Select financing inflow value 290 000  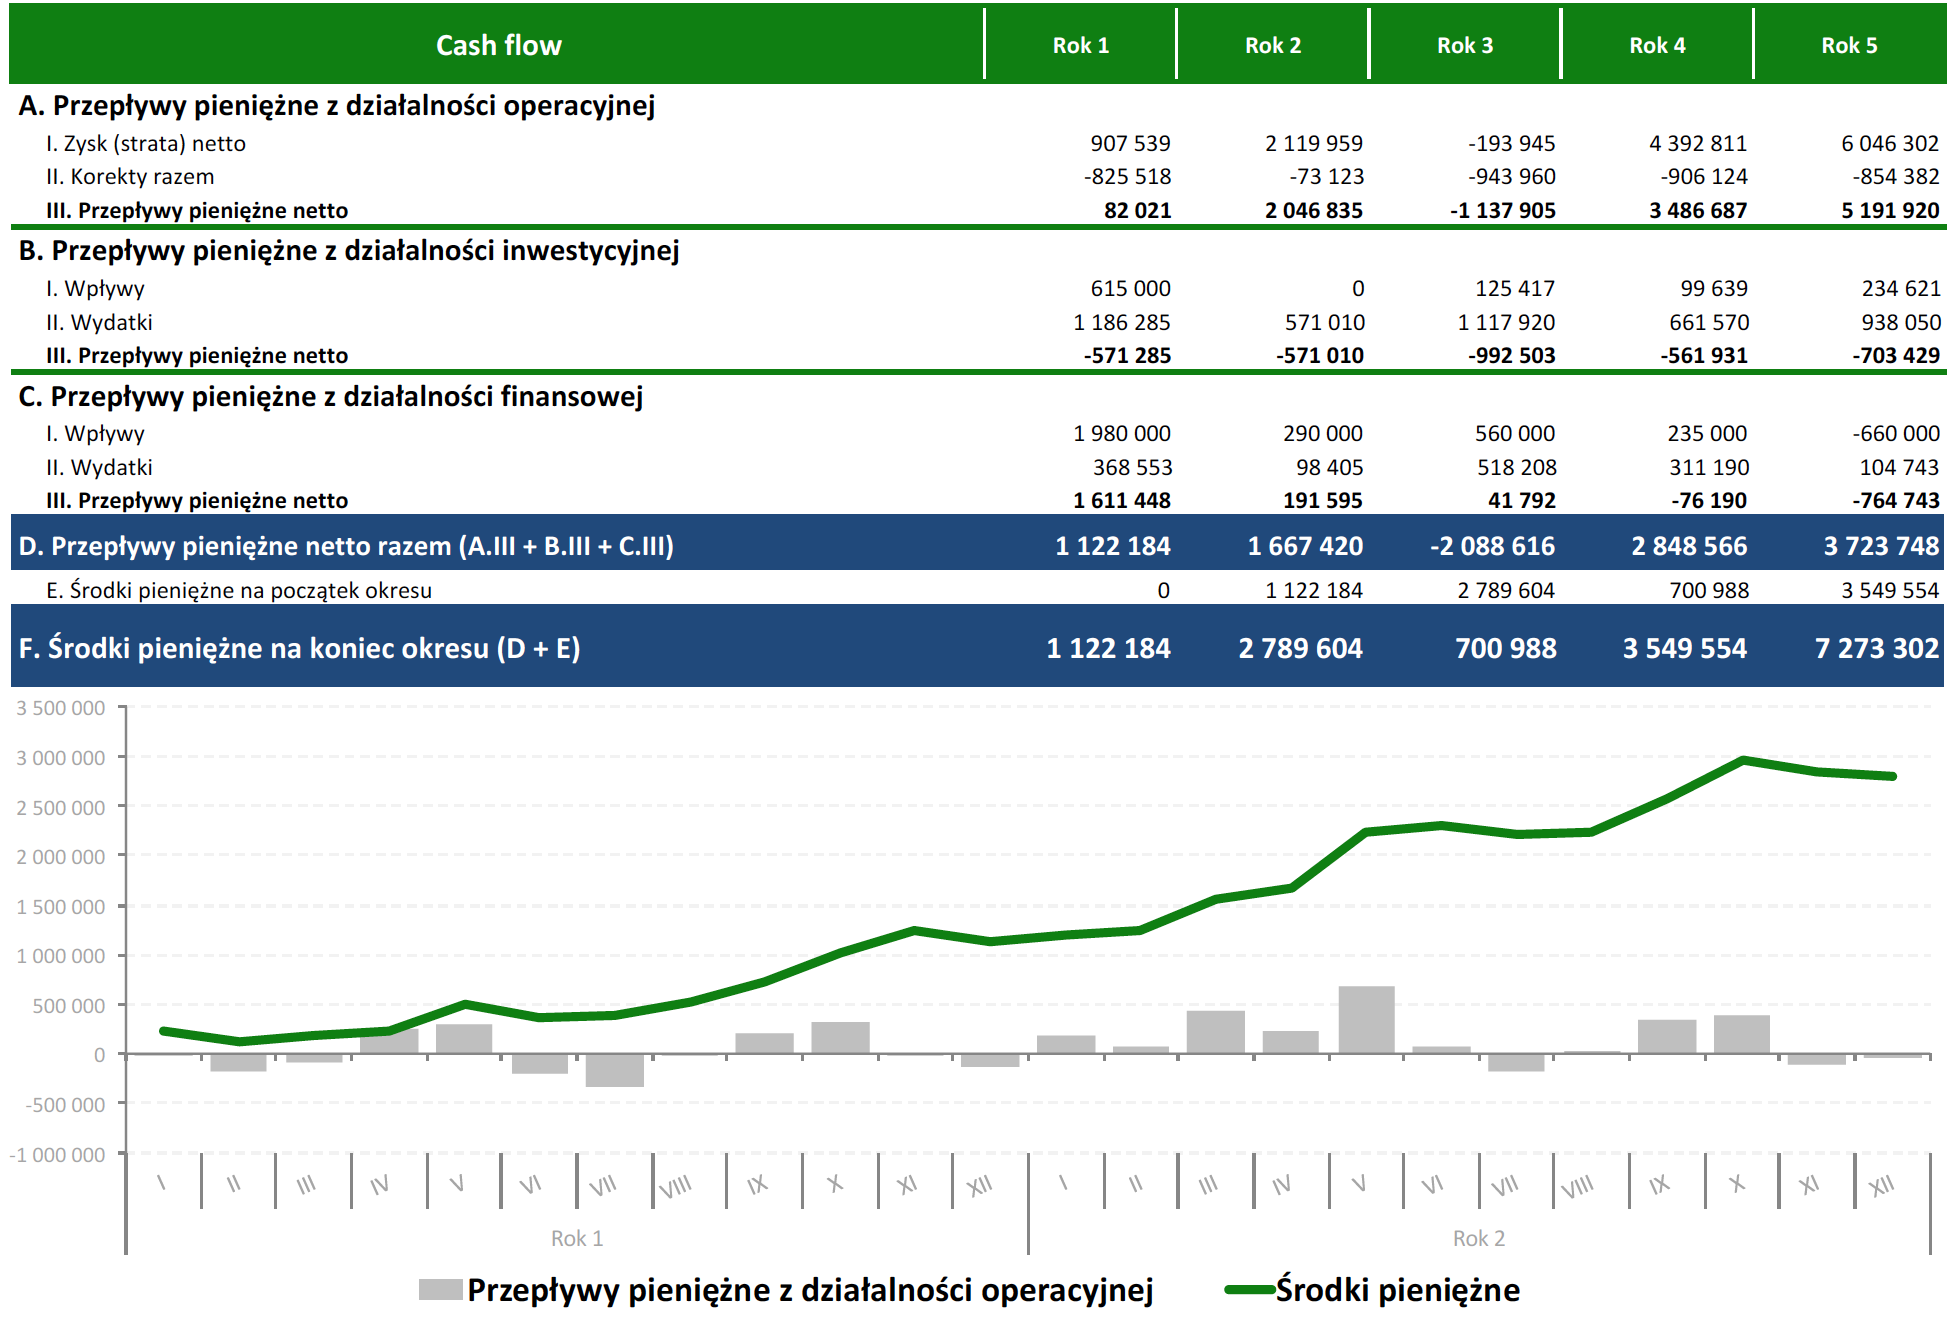[1322, 434]
